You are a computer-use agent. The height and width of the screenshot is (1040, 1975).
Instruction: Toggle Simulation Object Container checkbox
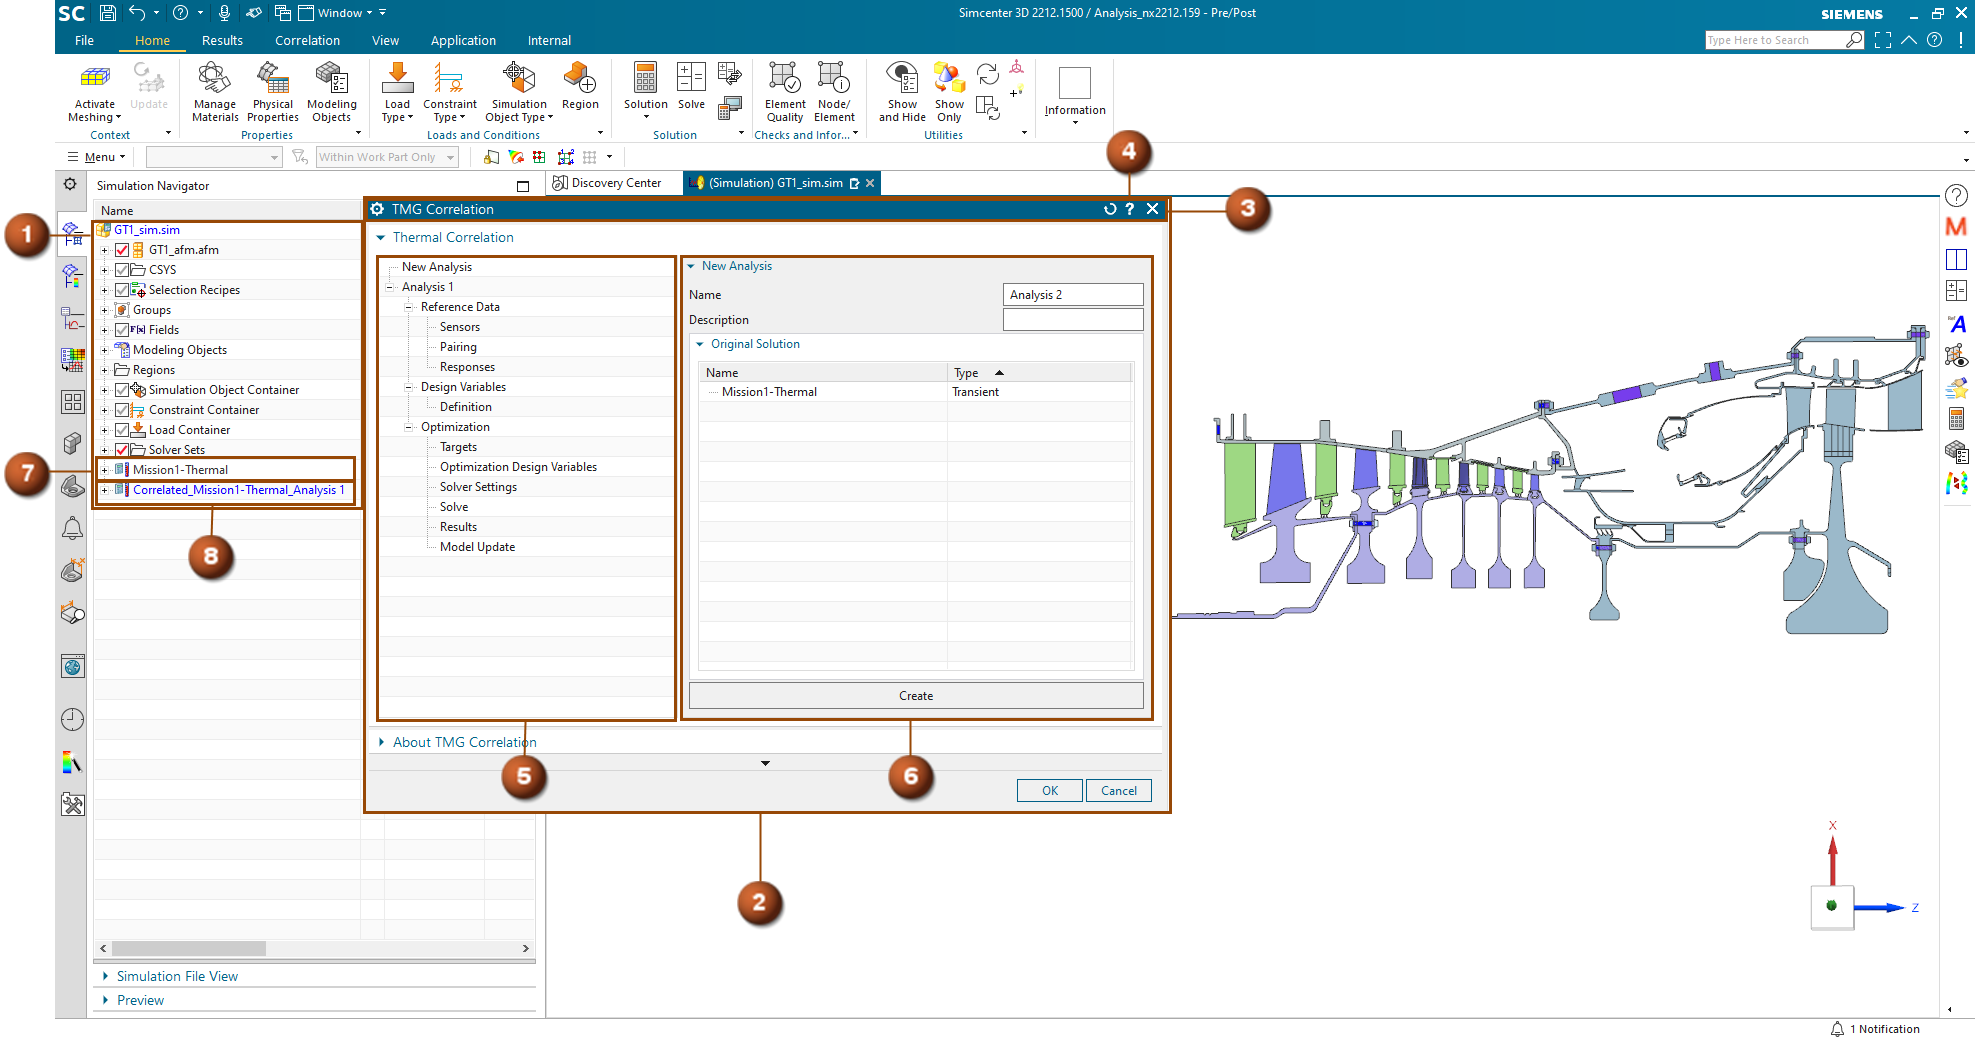(122, 390)
